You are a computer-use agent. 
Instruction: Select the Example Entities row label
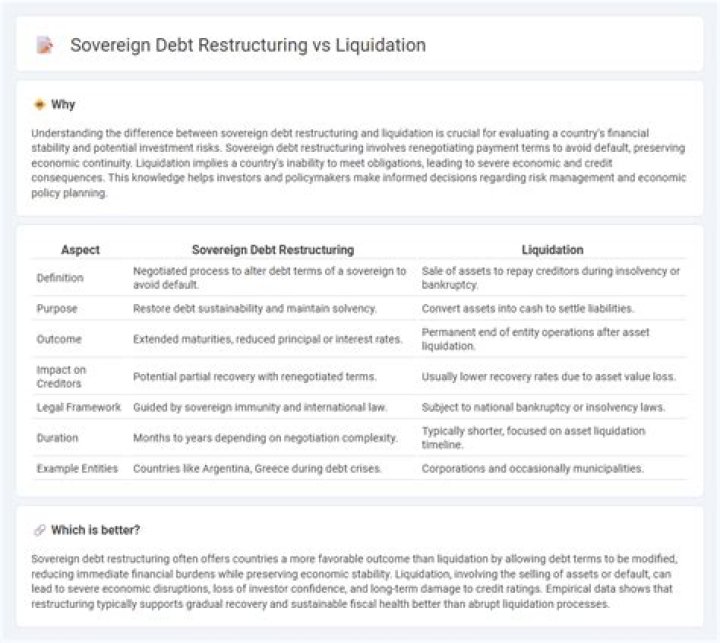[77, 468]
